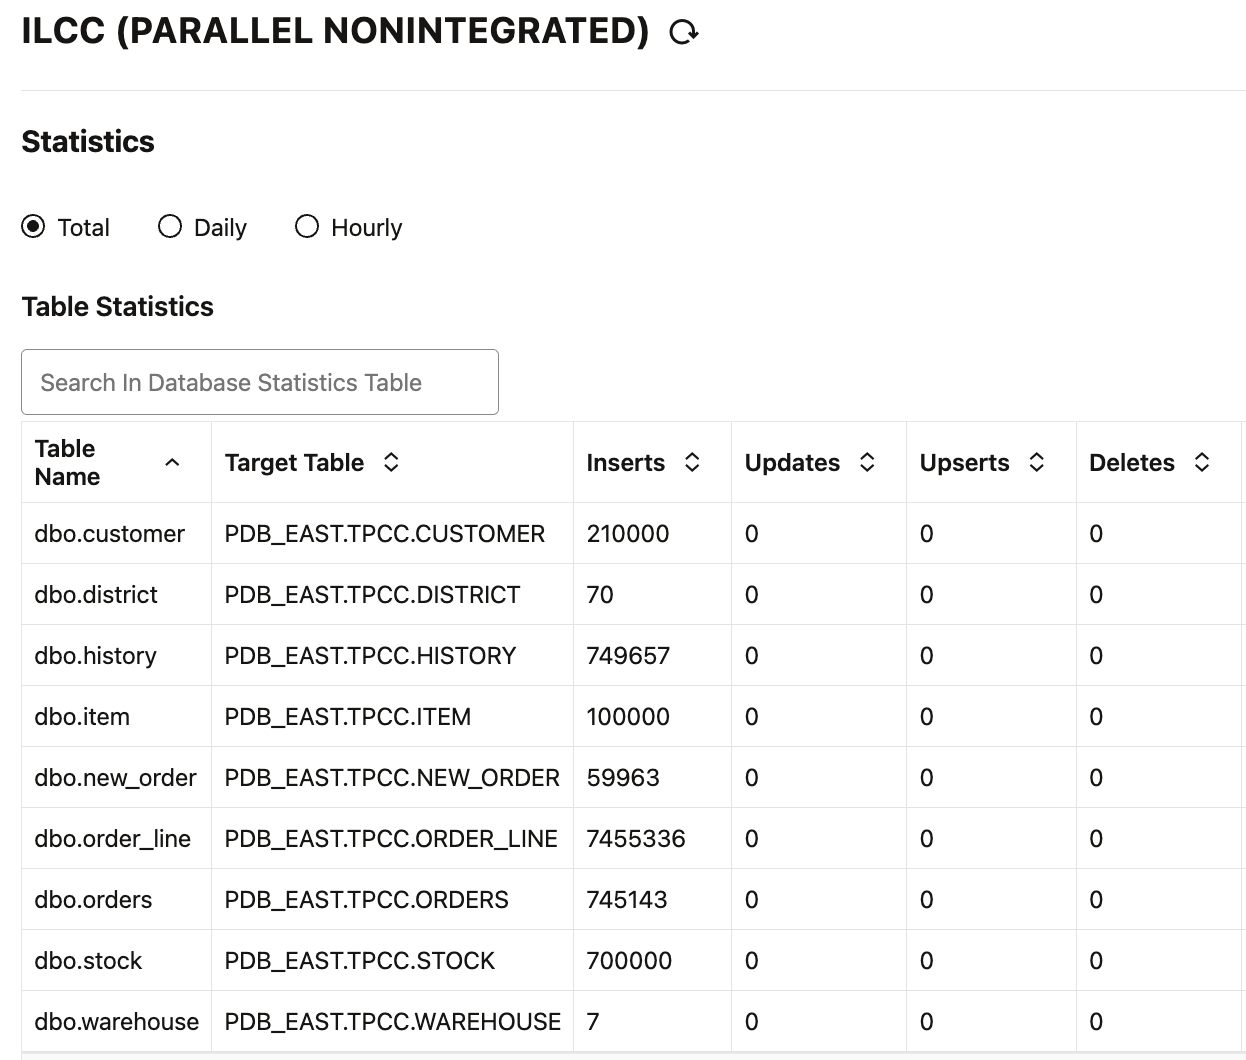Select the Daily statistics radio button
This screenshot has height=1060, width=1246.
(170, 227)
